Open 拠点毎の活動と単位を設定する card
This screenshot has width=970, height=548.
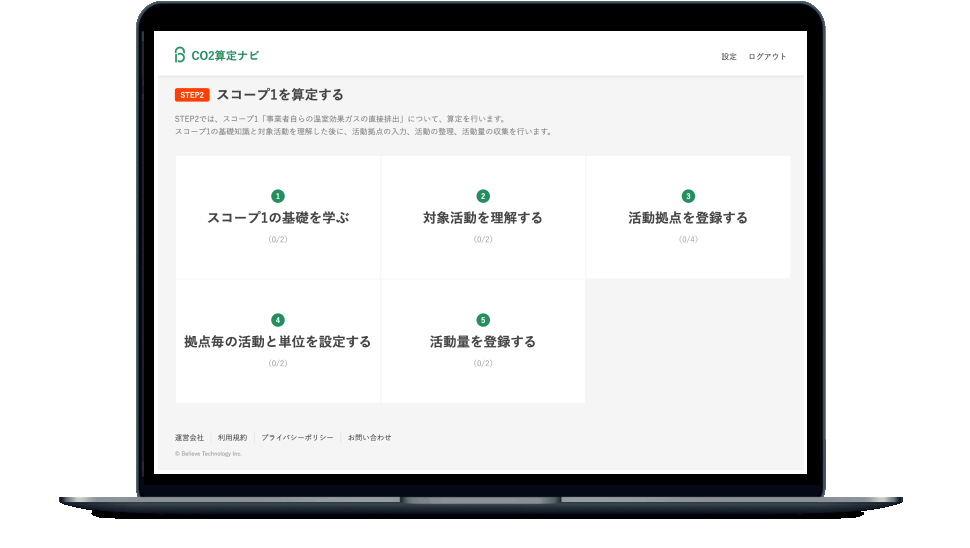(x=278, y=342)
